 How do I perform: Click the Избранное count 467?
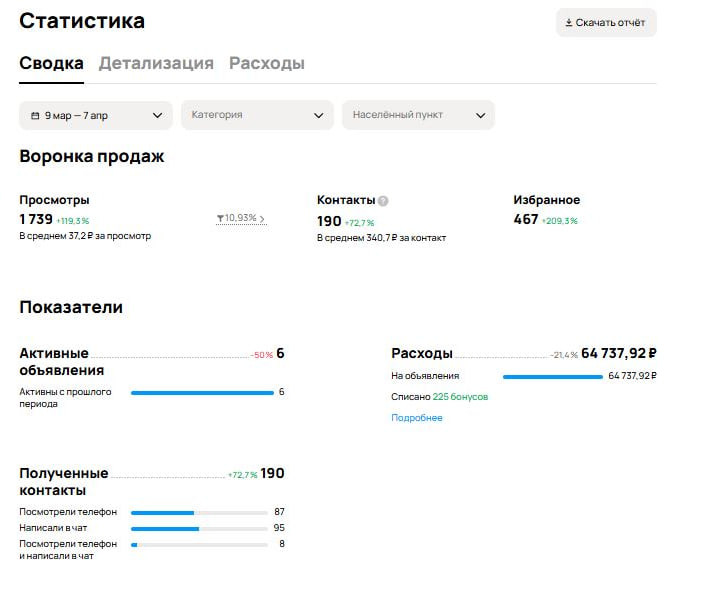click(526, 219)
